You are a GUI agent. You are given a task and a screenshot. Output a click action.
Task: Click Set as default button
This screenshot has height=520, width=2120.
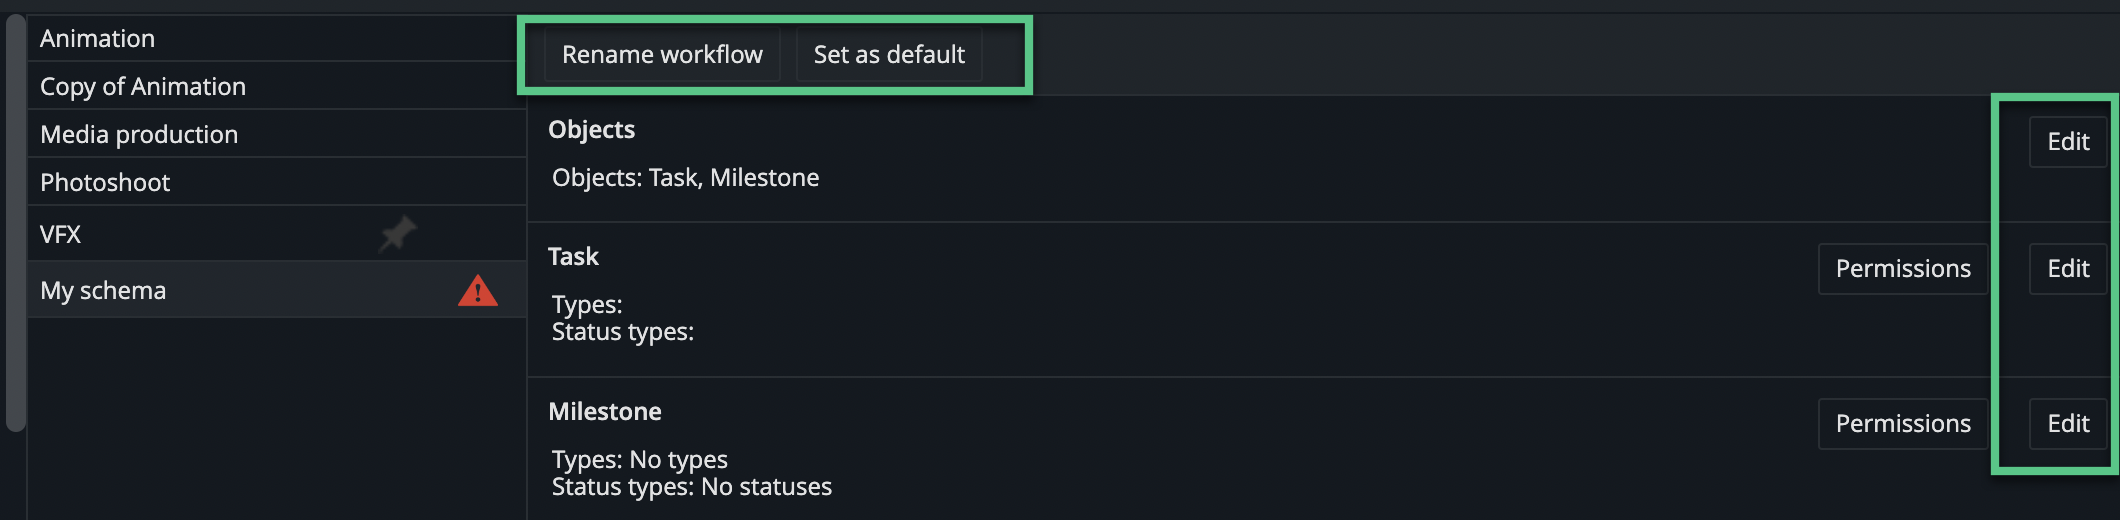(889, 55)
